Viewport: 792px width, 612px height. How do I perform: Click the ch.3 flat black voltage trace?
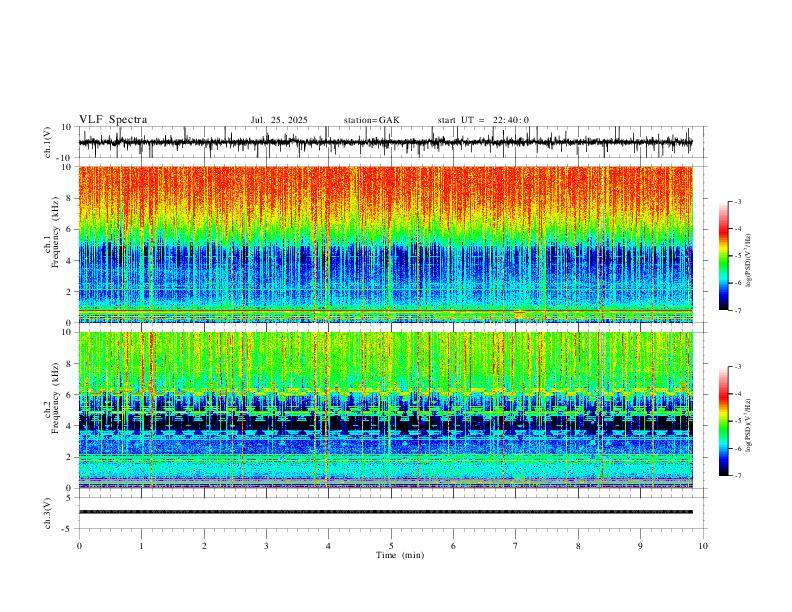pos(385,512)
